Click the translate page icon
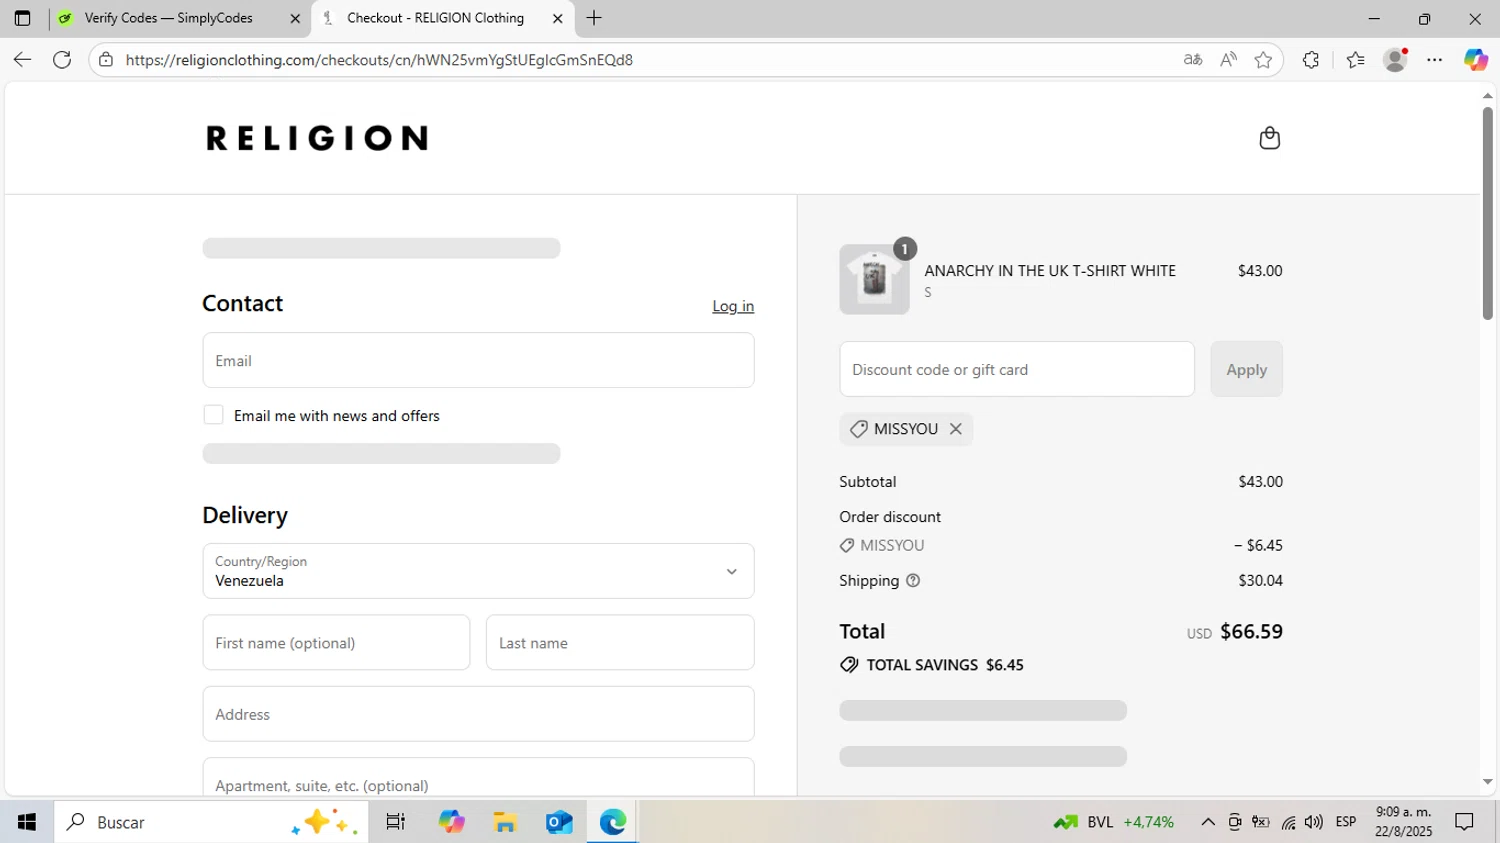1500x843 pixels. [x=1192, y=60]
